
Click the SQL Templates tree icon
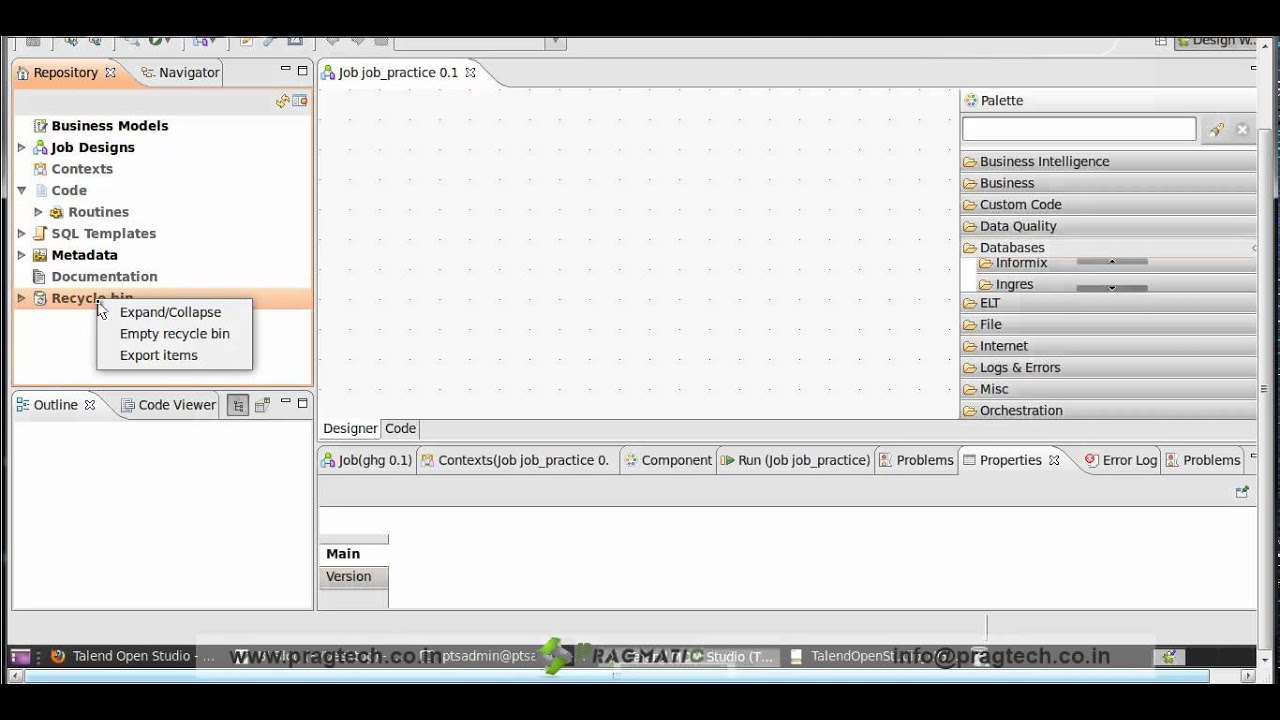pos(40,234)
